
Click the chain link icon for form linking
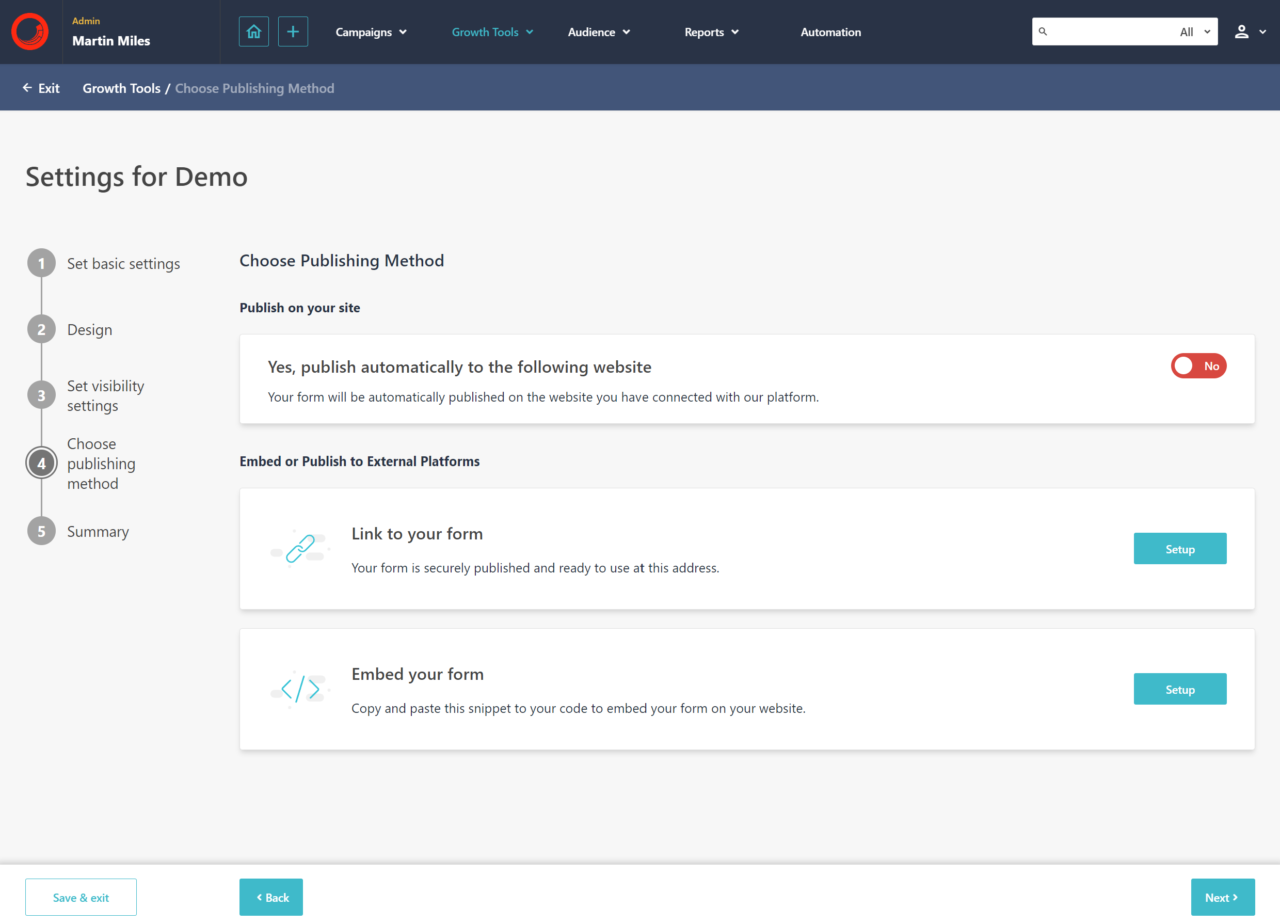point(298,548)
